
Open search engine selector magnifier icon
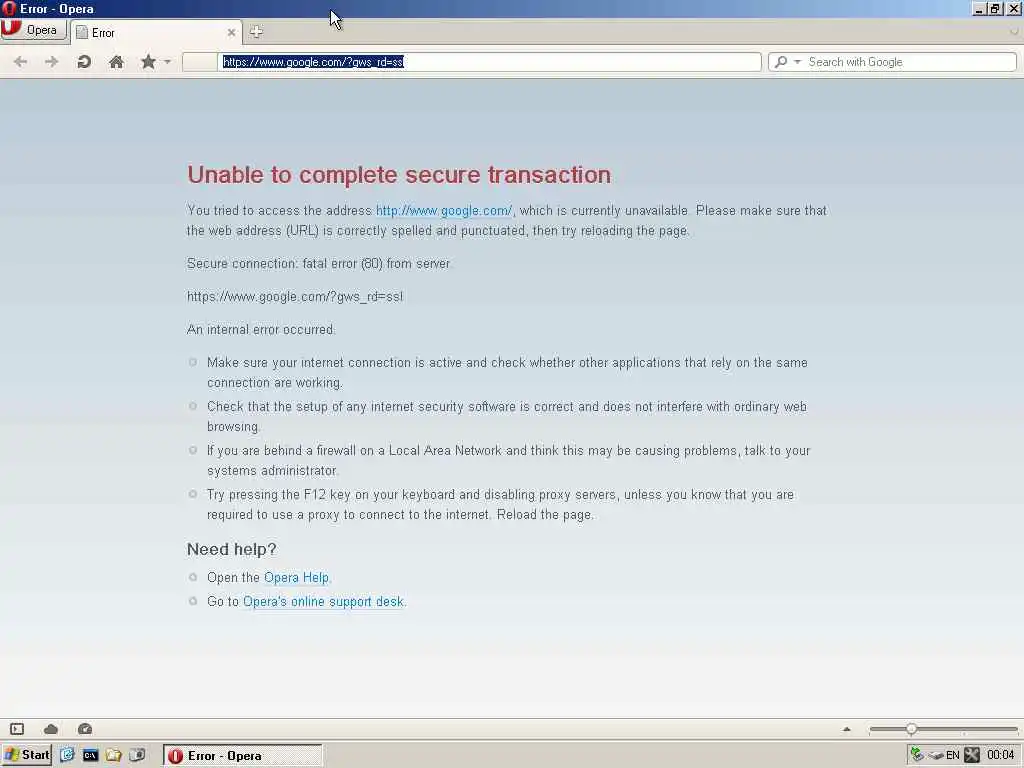click(780, 62)
